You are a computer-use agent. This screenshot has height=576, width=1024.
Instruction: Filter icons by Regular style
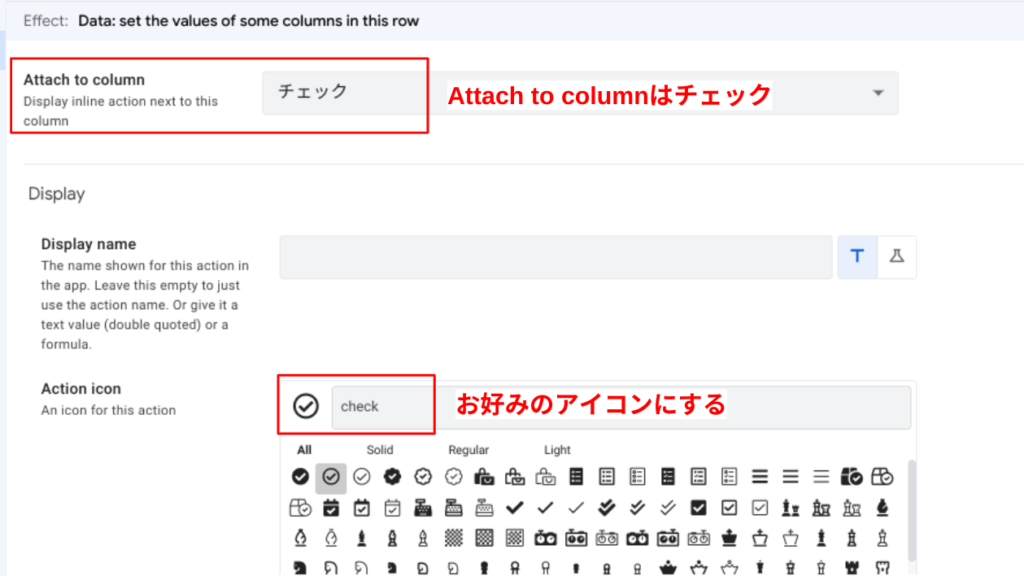[x=468, y=450]
